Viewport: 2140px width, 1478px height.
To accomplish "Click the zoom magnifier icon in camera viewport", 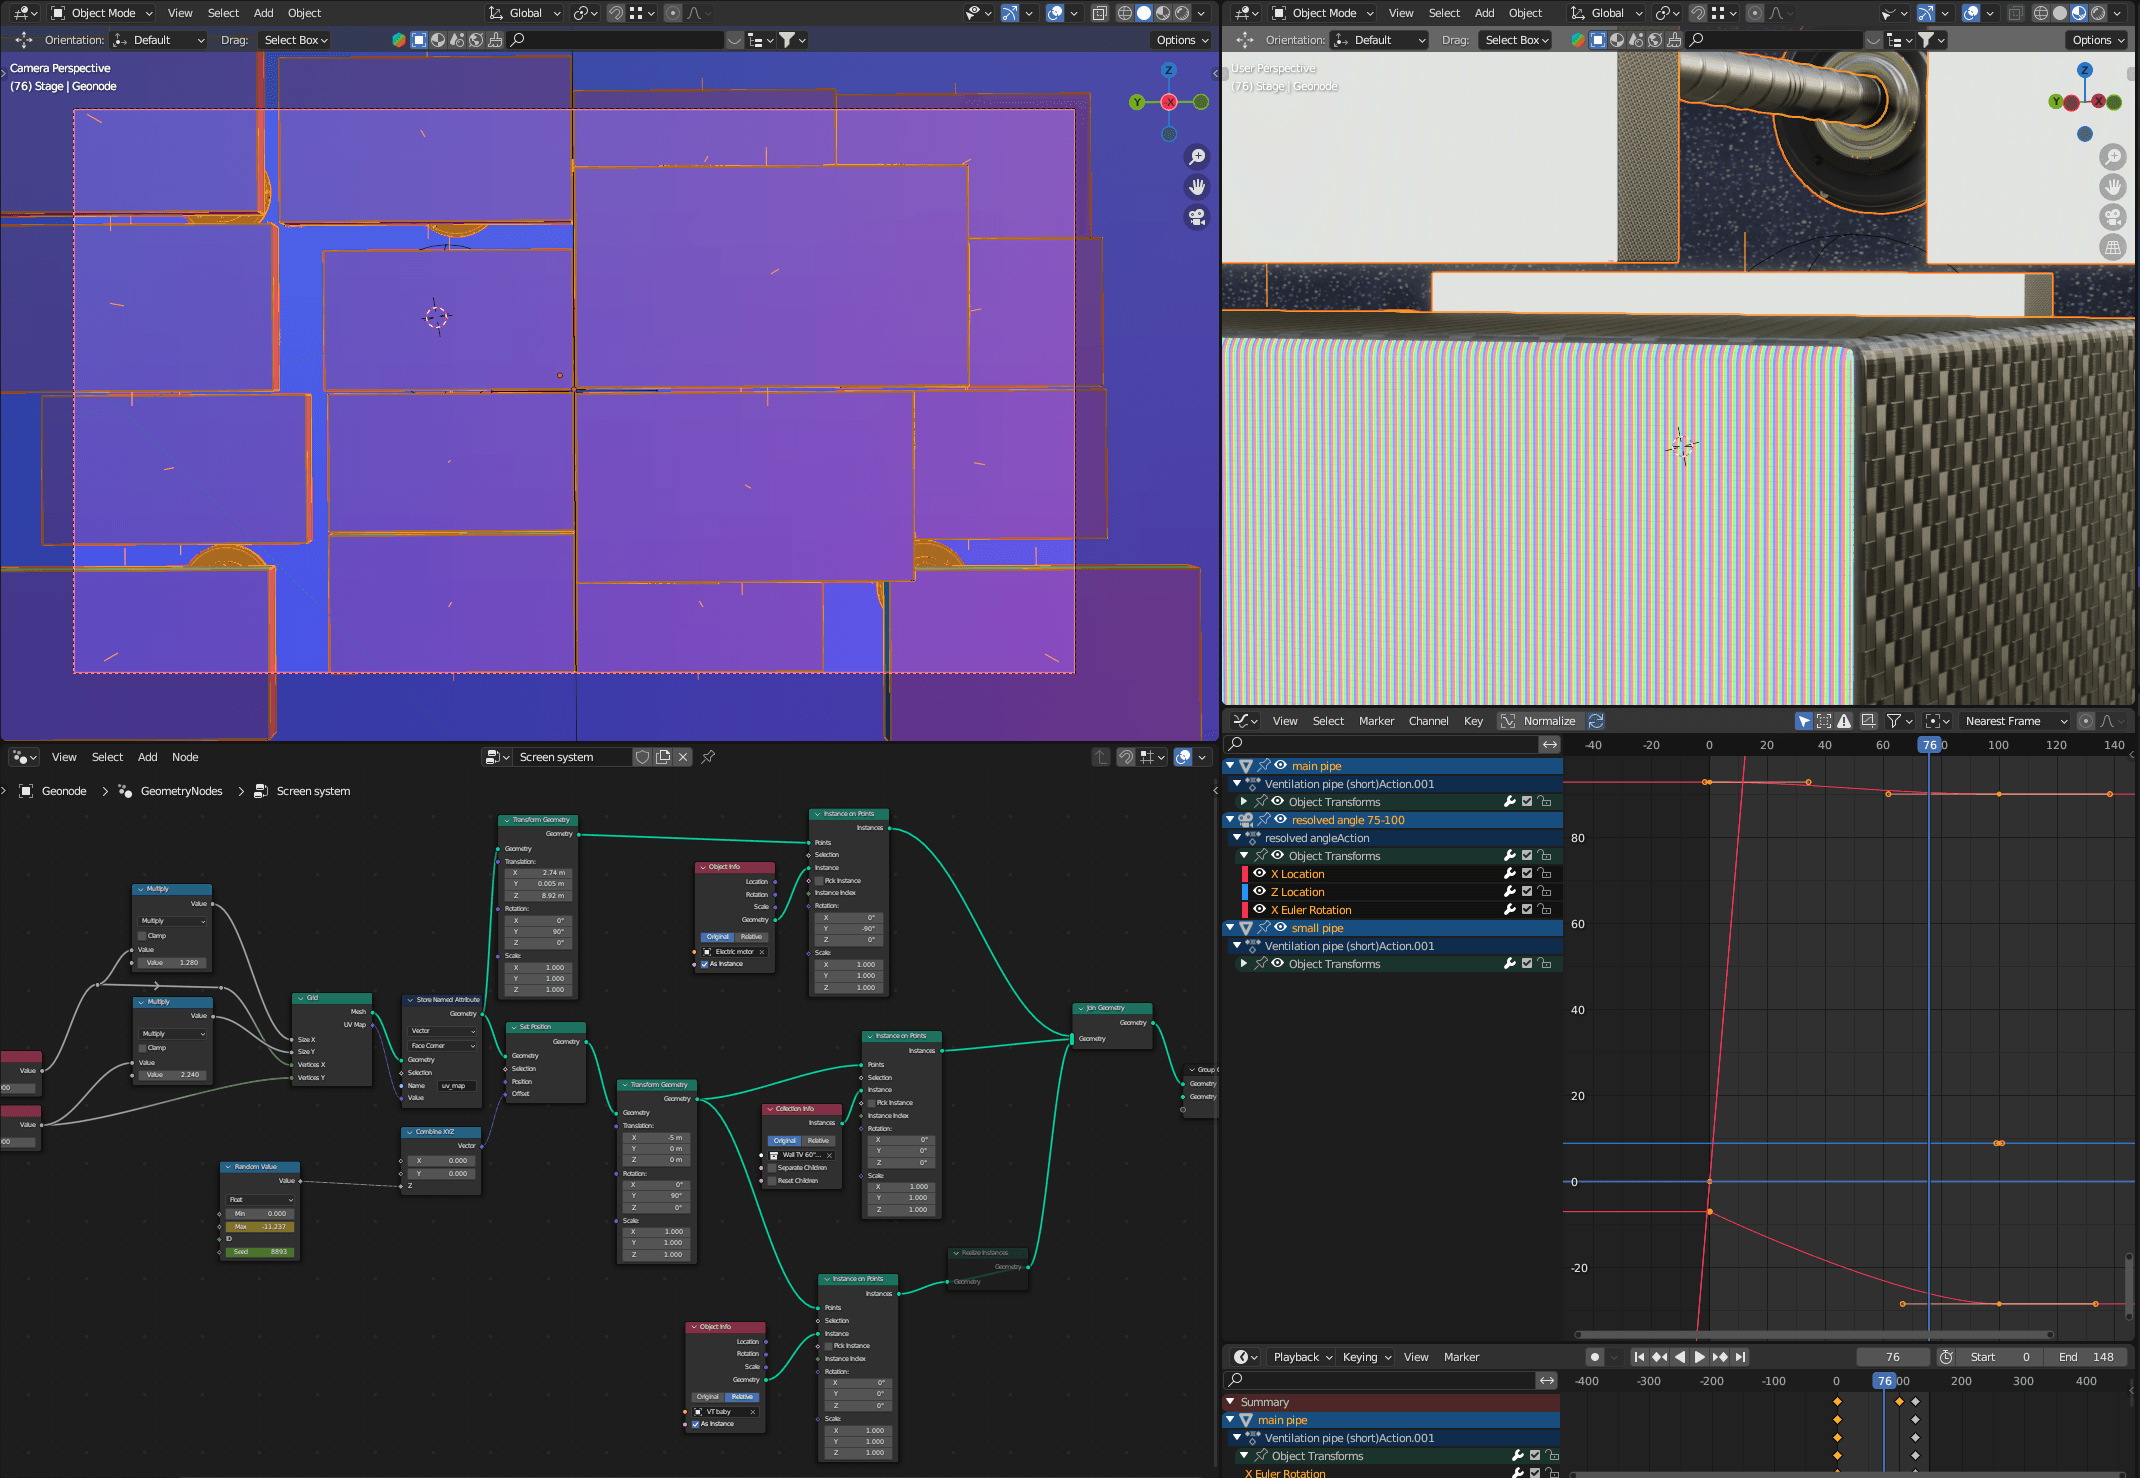I will [1197, 157].
